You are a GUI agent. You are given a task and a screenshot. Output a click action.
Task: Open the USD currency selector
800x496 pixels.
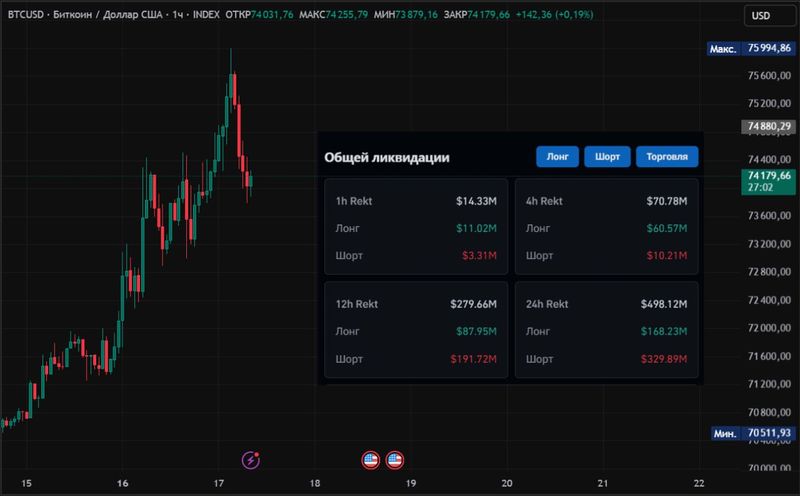[761, 16]
